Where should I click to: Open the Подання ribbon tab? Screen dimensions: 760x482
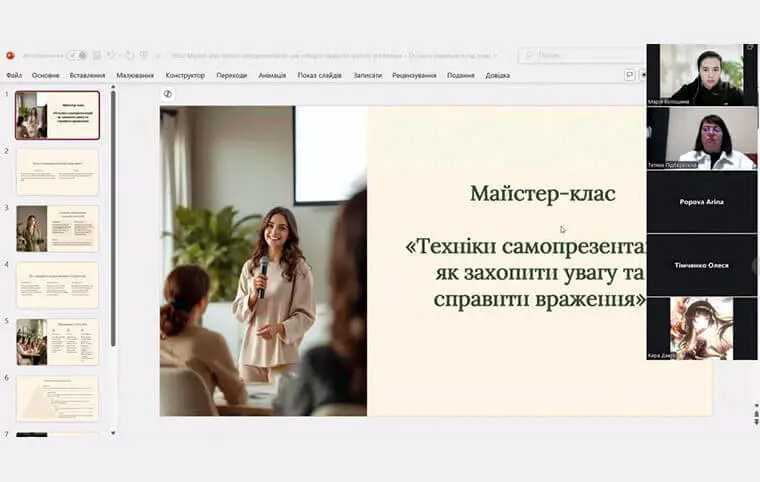pos(460,75)
